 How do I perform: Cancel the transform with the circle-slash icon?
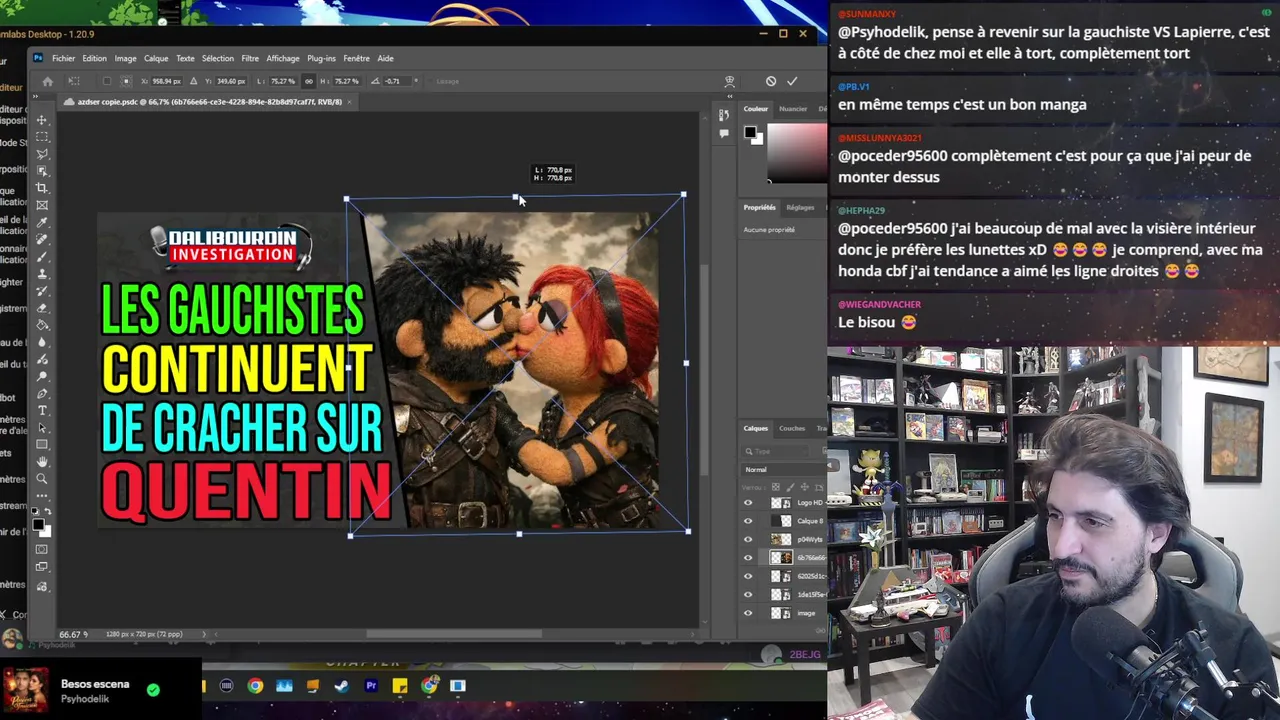coord(770,81)
